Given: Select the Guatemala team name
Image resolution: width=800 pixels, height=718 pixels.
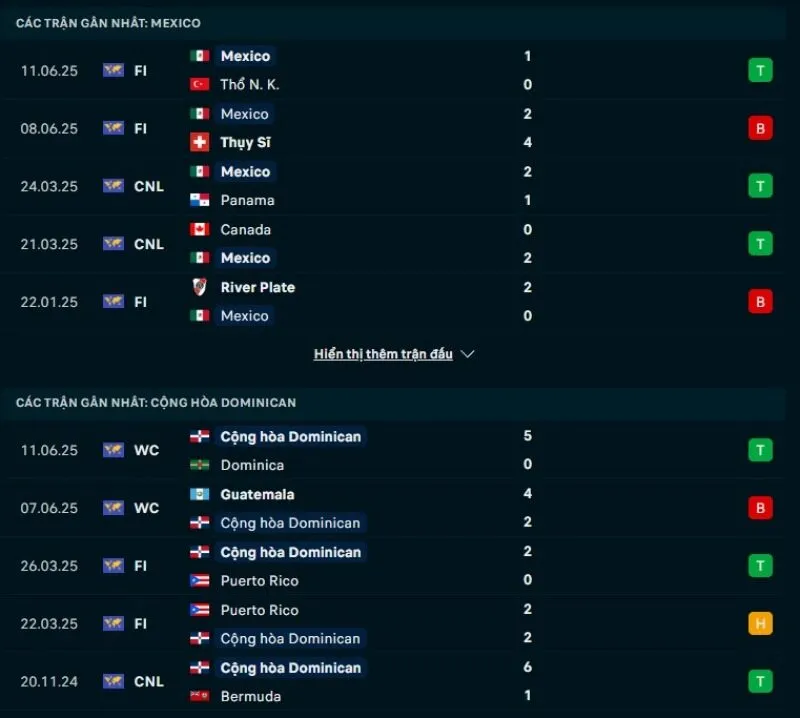Looking at the screenshot, I should [x=257, y=494].
